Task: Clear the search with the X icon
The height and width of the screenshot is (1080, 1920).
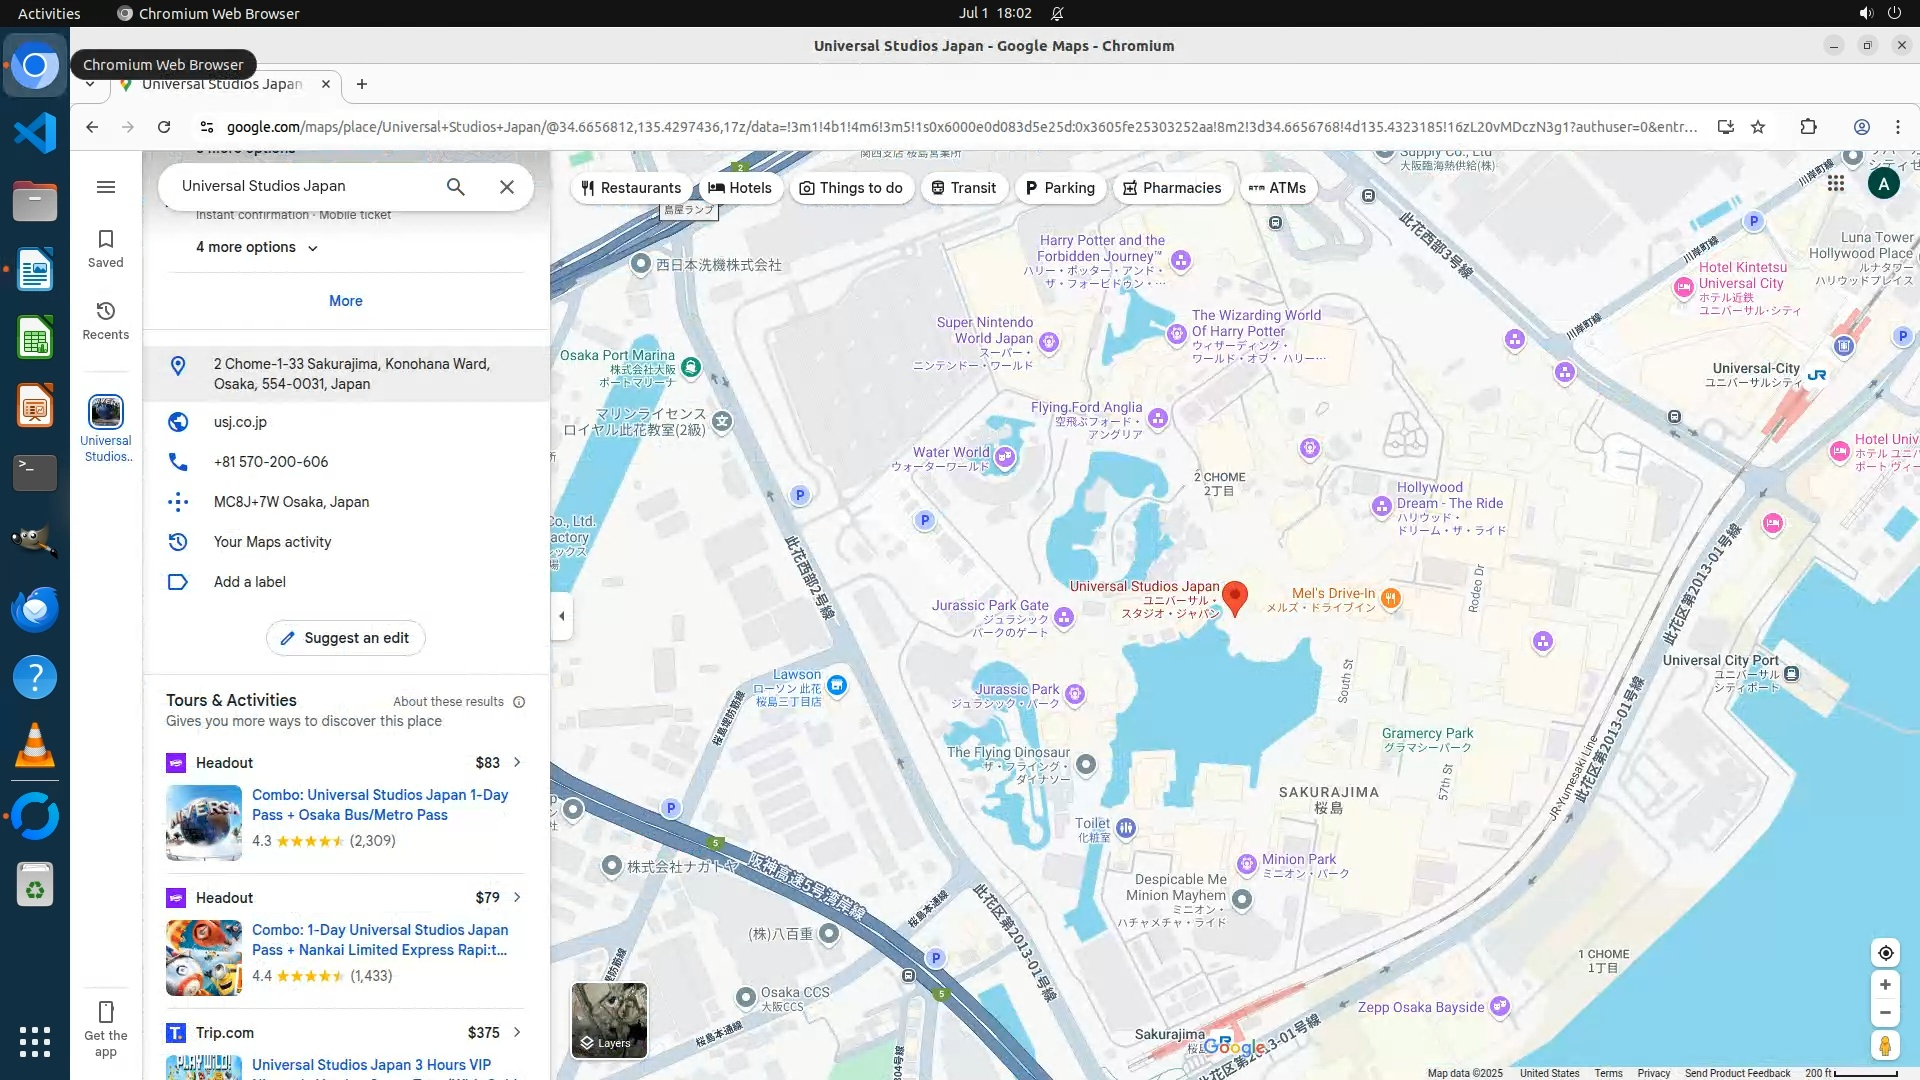Action: [x=507, y=187]
